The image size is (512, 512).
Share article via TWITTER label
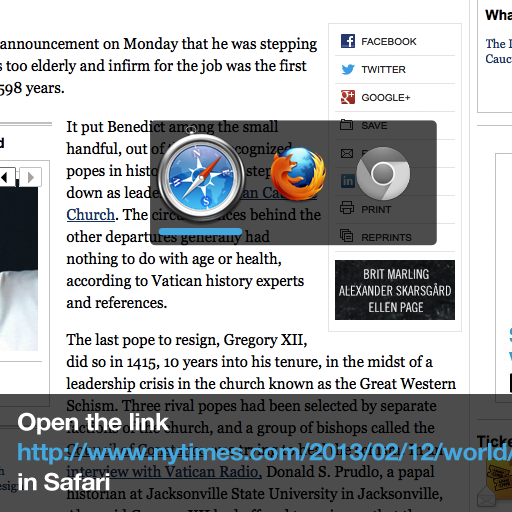[x=383, y=70]
